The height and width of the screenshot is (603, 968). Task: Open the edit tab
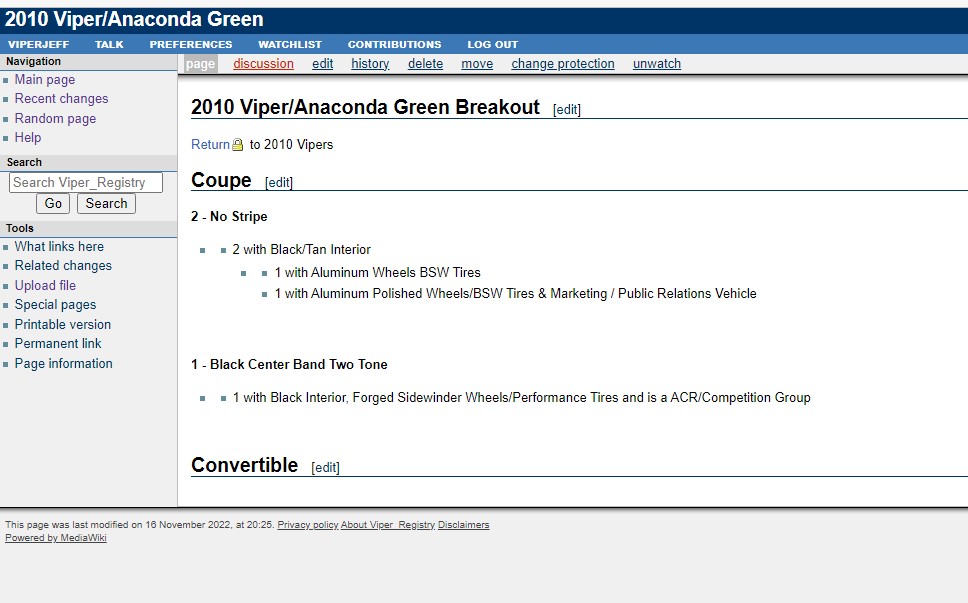click(322, 64)
